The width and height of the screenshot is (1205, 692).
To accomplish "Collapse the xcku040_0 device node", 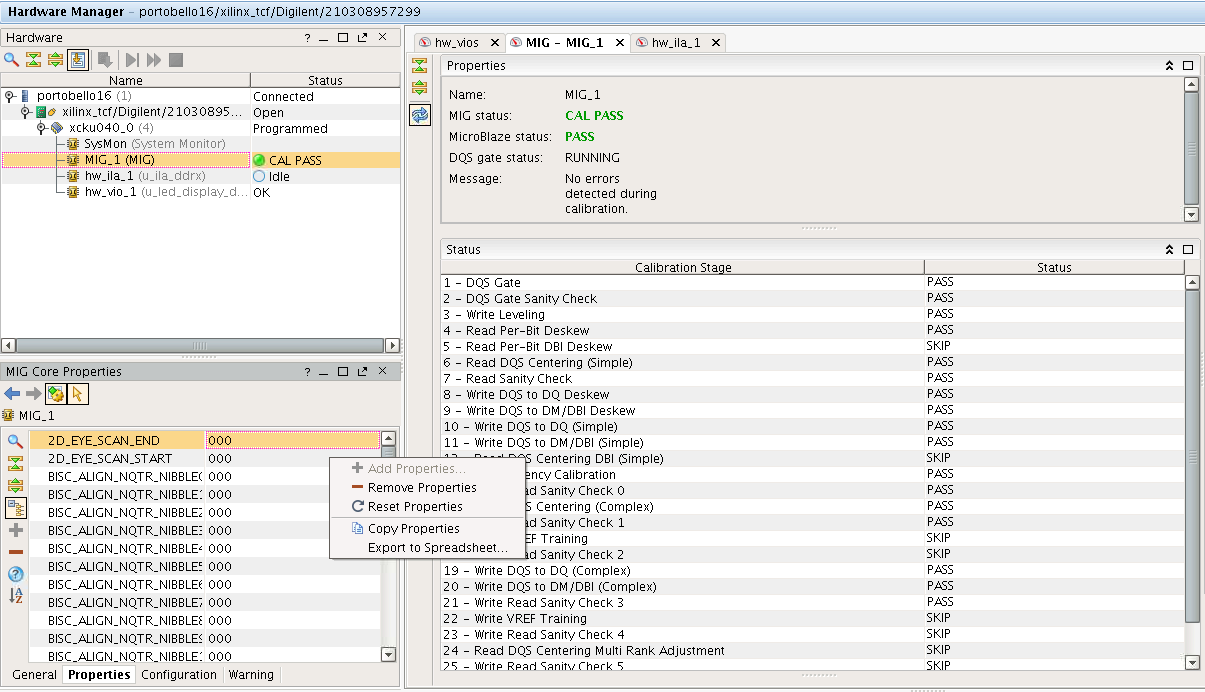I will click(42, 129).
